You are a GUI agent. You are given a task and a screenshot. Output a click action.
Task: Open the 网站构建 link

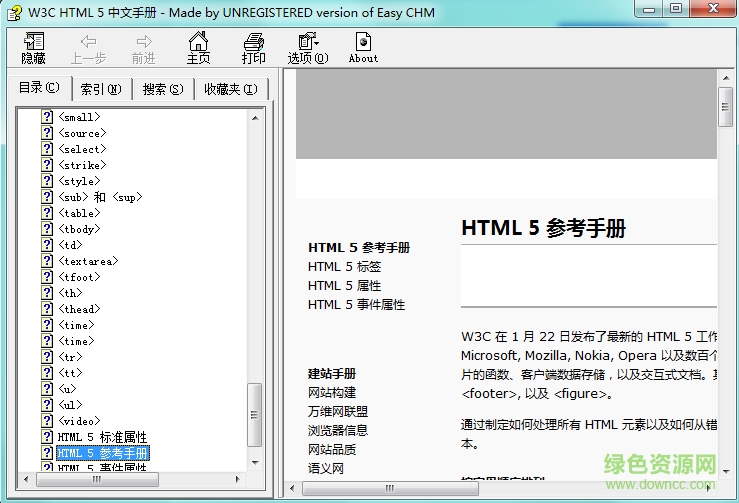coord(332,392)
